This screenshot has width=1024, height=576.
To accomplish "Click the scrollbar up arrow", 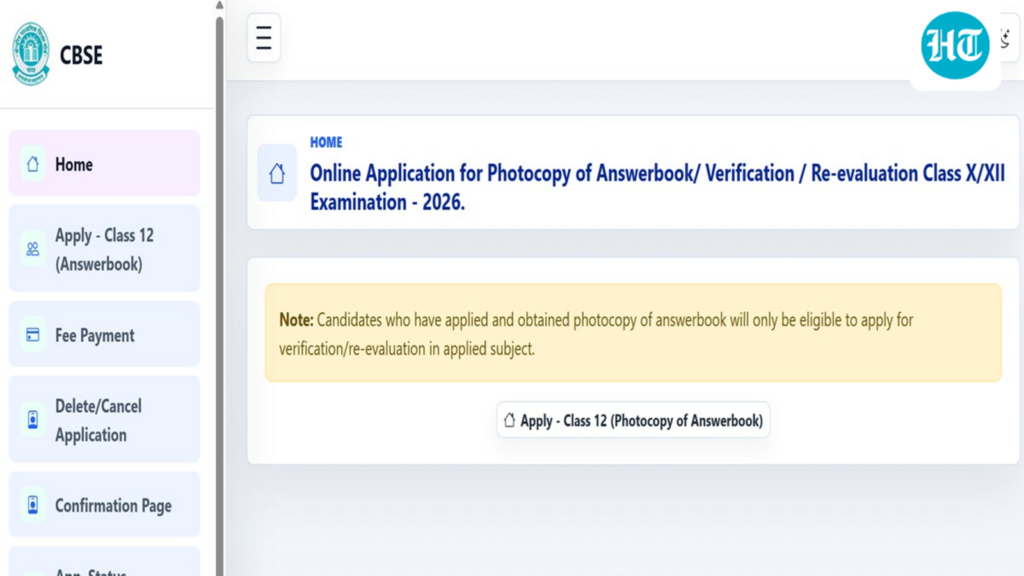I will click(219, 5).
